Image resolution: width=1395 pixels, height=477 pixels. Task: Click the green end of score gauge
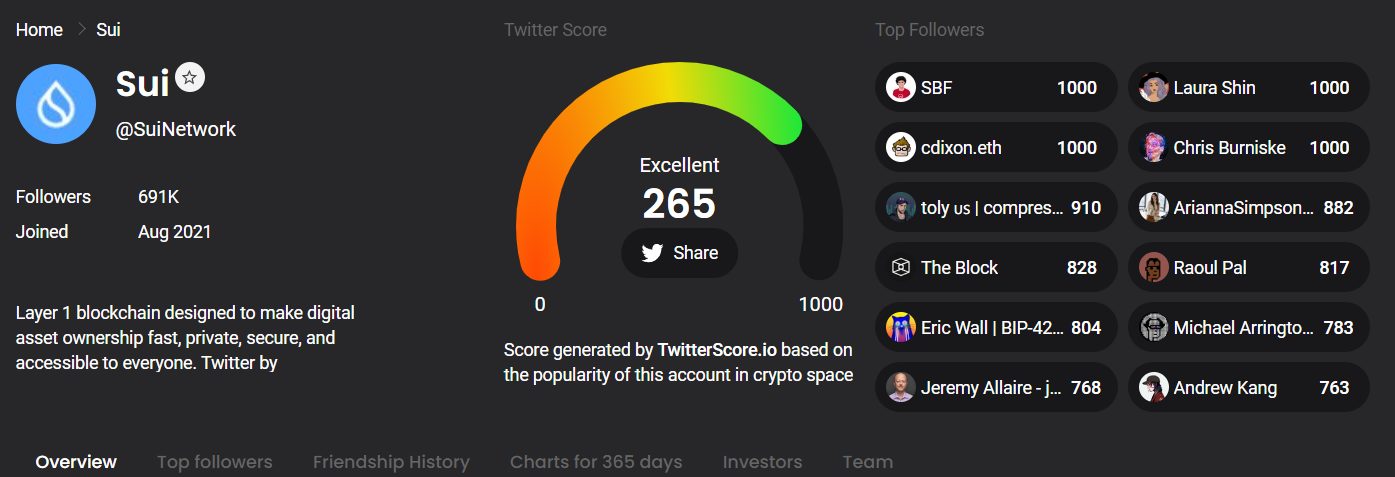click(785, 125)
